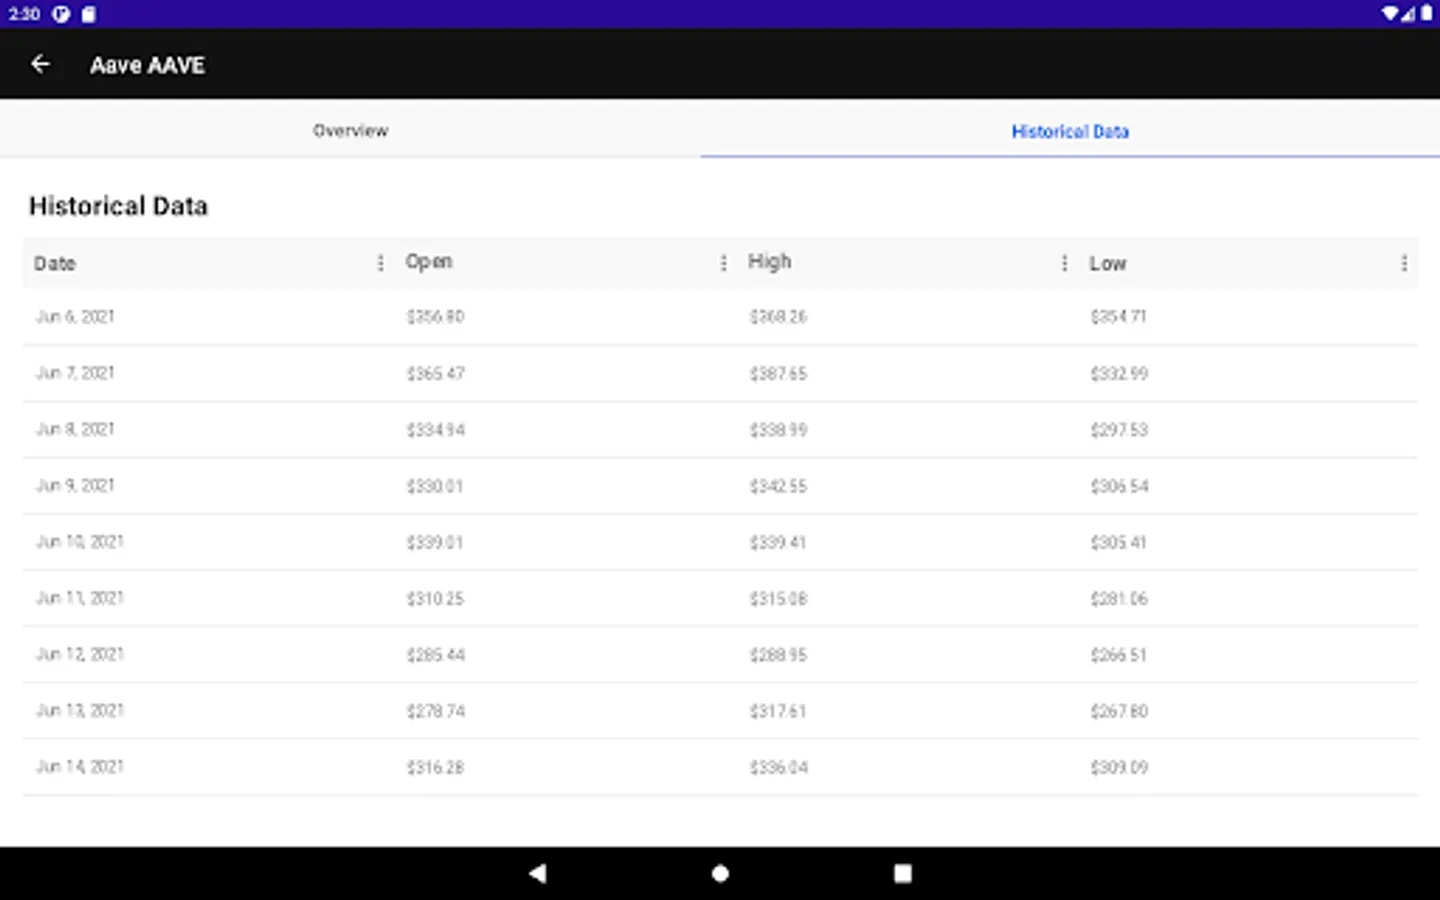
Task: Open the Date column options menu
Action: 380,263
